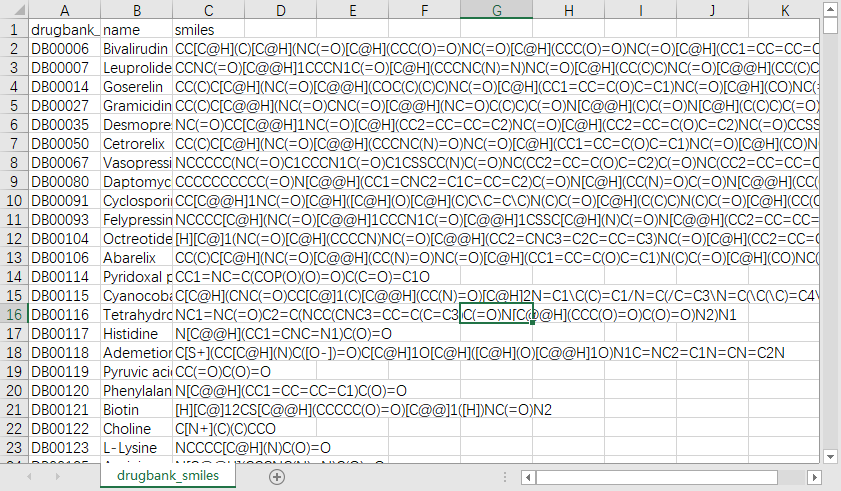Click the 'smiles' header cell
Screen dimensions: 841x491
point(209,30)
